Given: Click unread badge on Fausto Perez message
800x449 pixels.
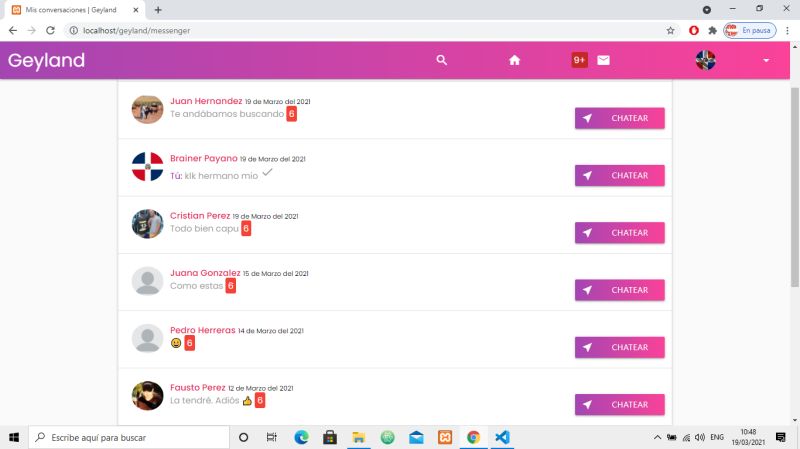Looking at the screenshot, I should 260,401.
